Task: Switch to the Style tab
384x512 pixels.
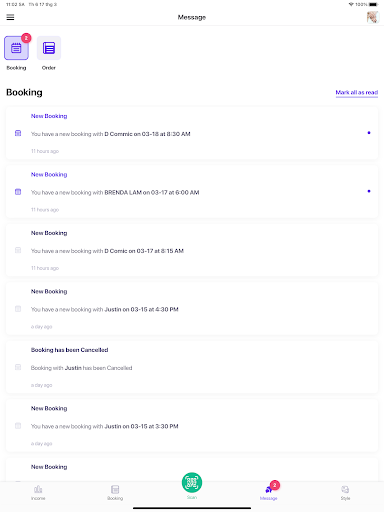Action: point(345,492)
